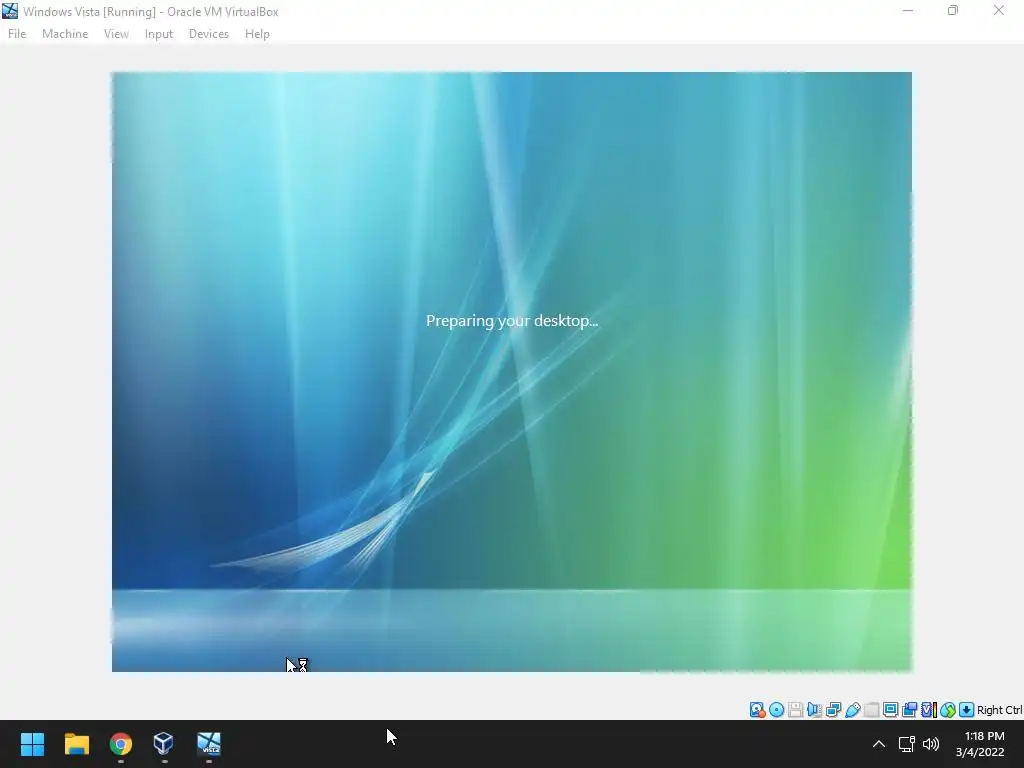Click the optical drive indicator icon
The width and height of the screenshot is (1024, 768).
point(776,710)
